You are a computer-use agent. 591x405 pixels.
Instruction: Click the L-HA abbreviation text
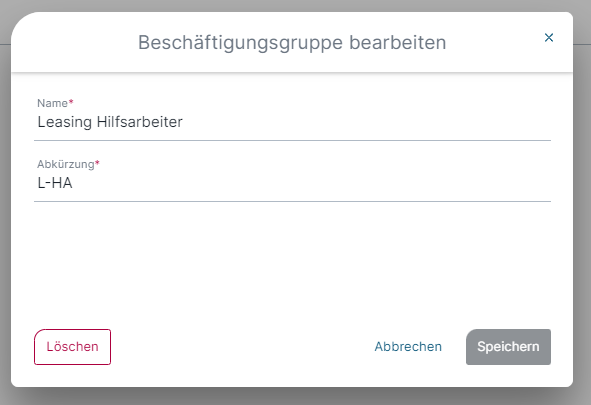[55, 183]
